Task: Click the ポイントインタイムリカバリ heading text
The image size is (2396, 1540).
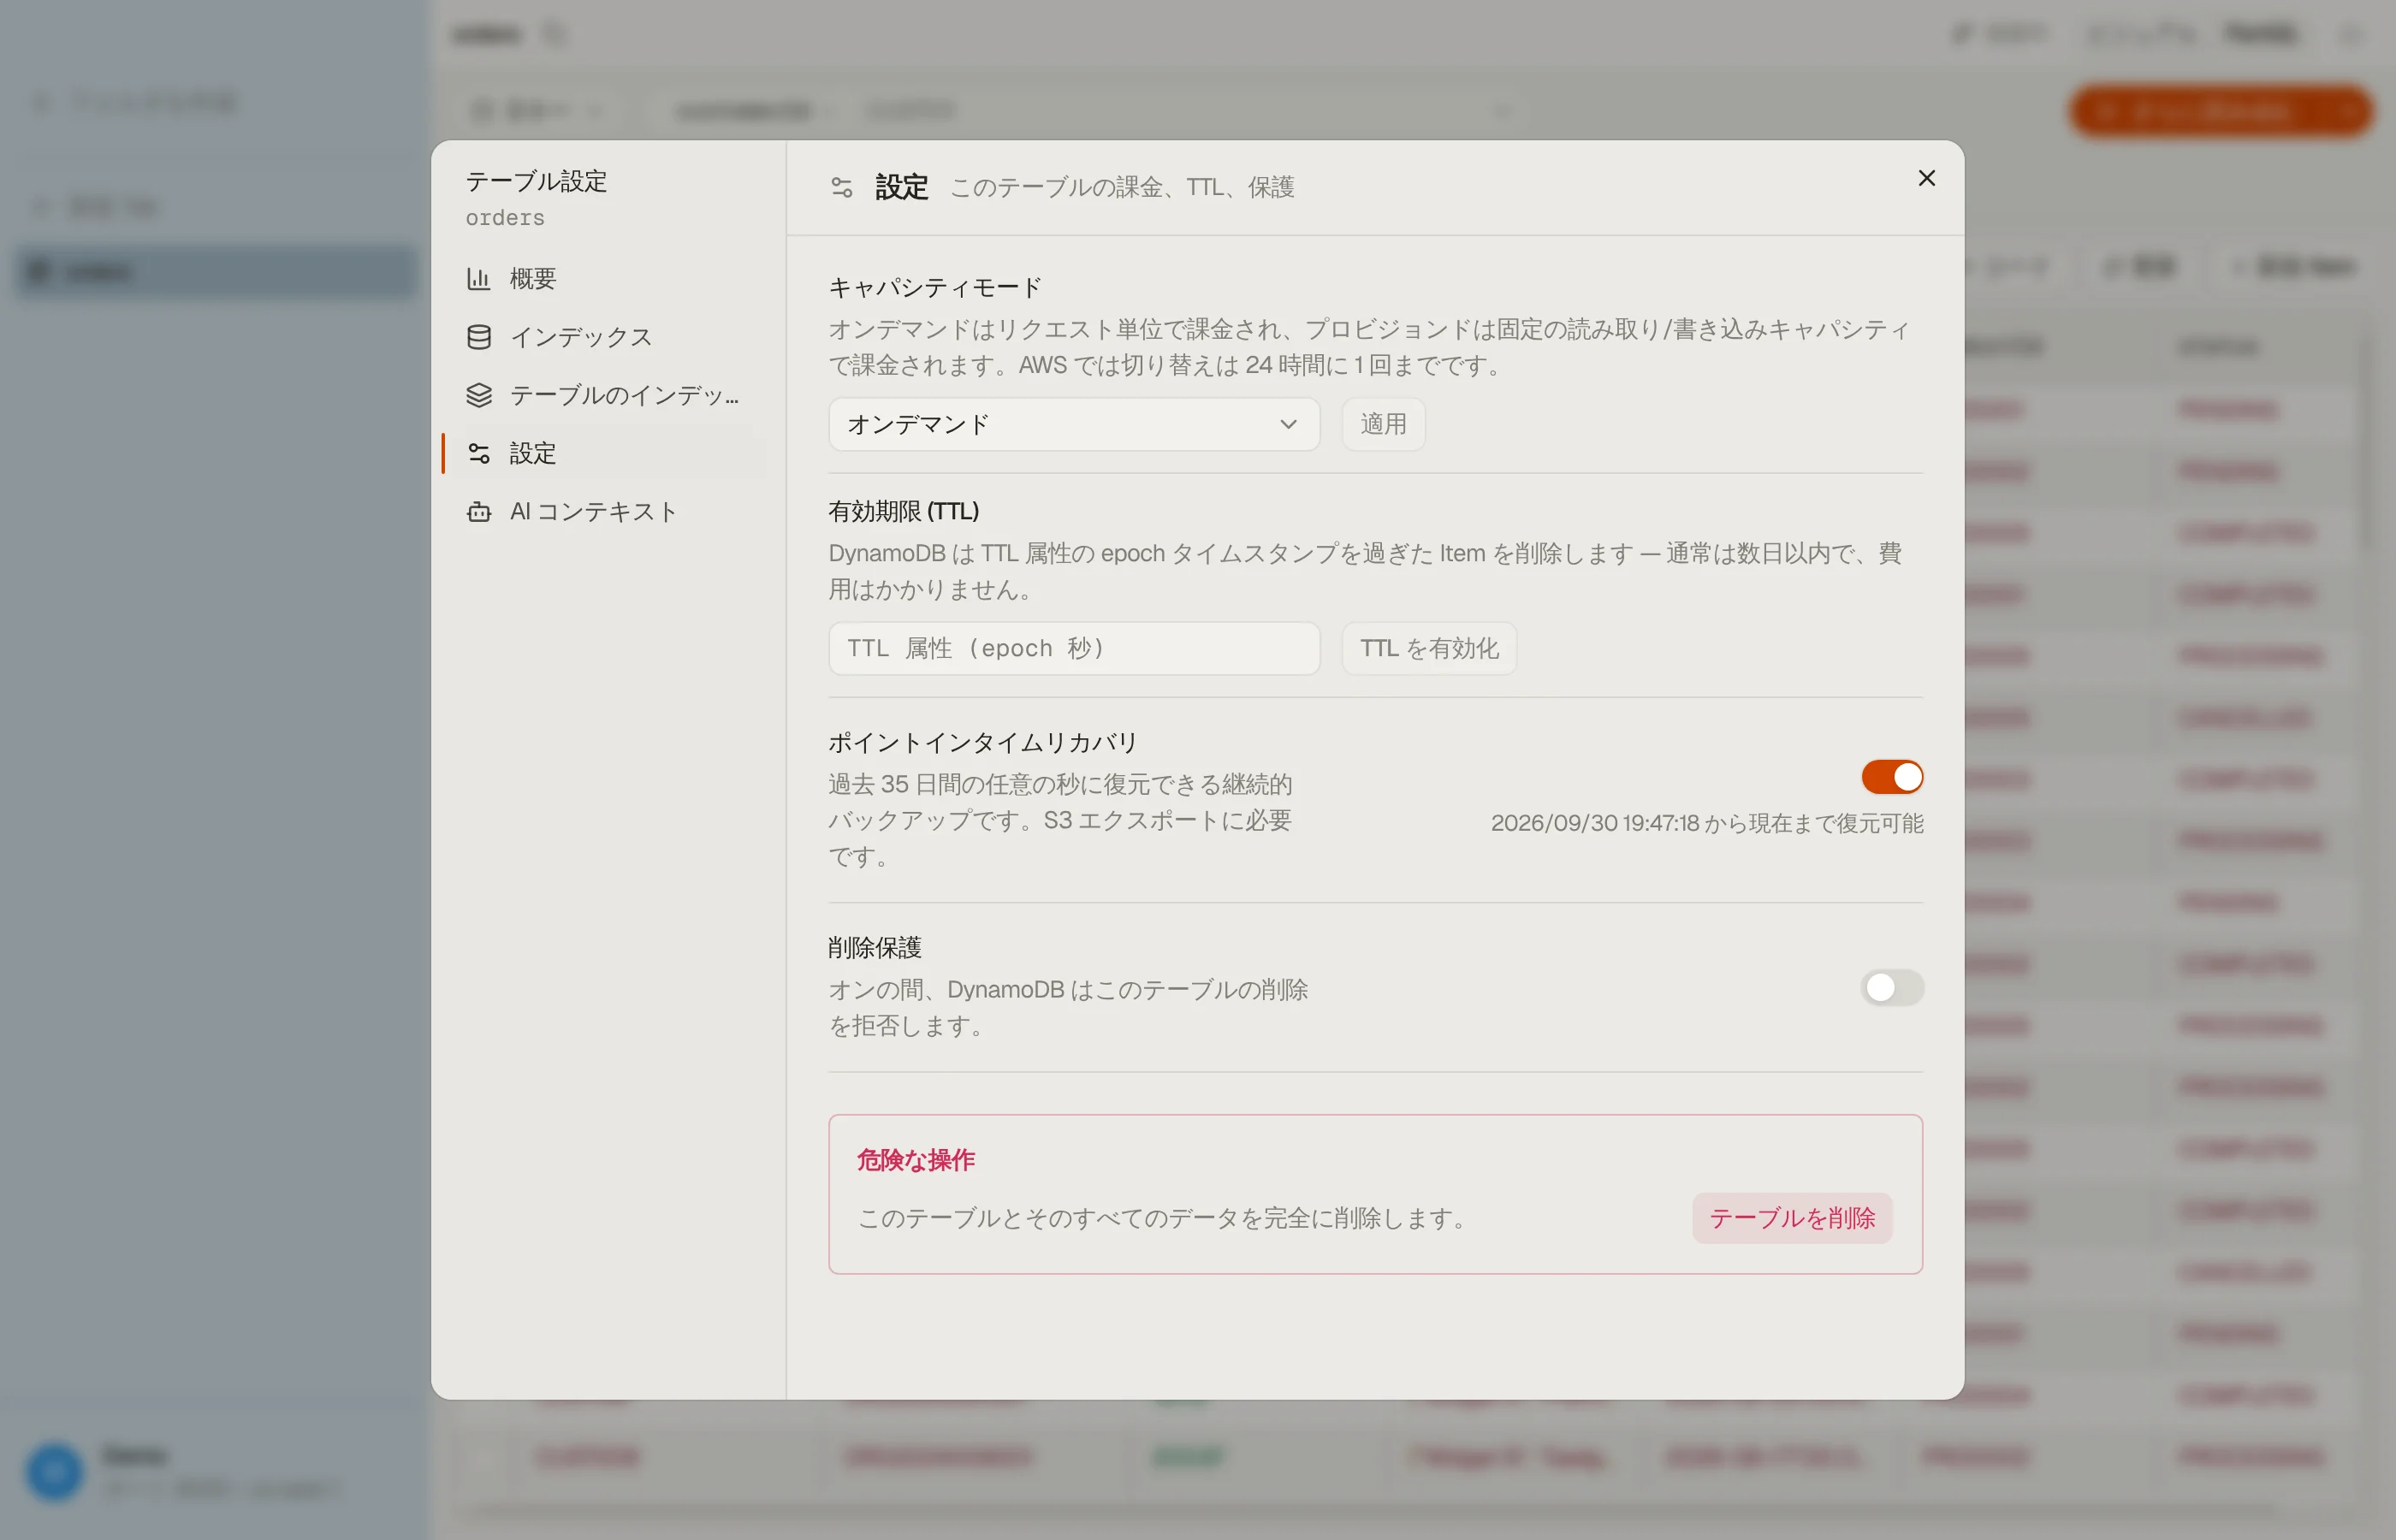Action: click(x=982, y=742)
